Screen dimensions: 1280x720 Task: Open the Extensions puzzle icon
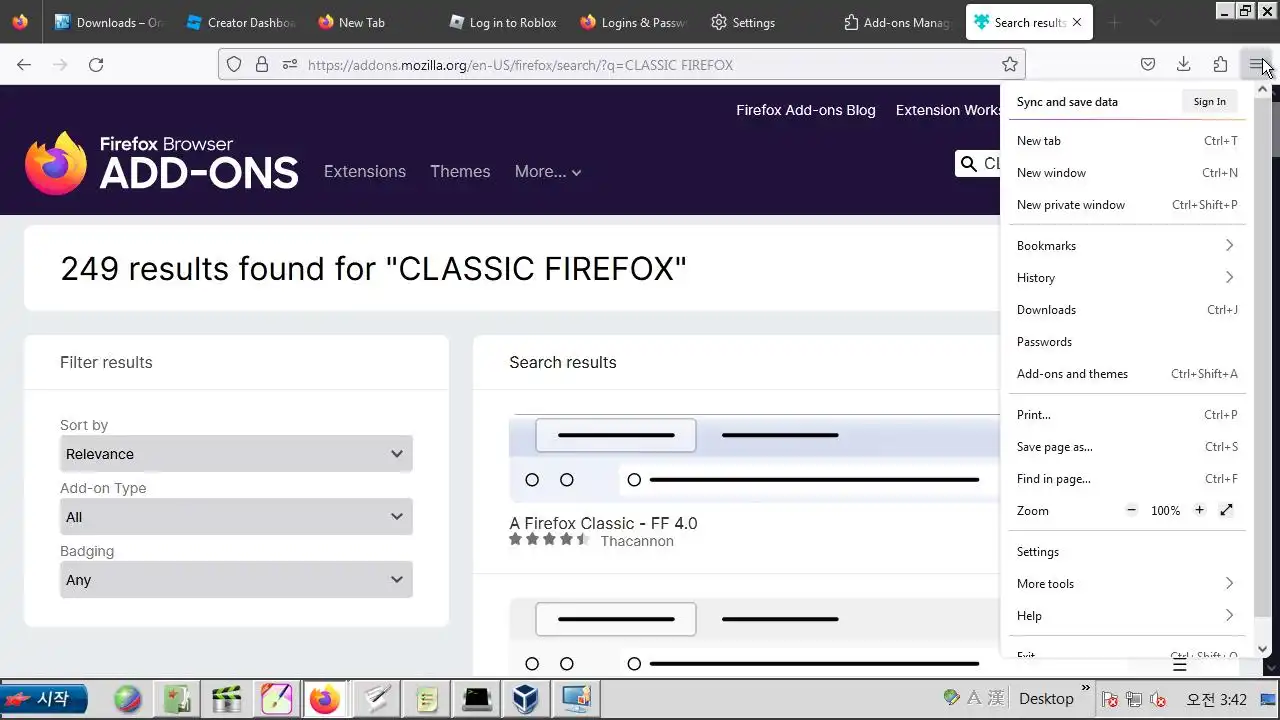[x=1220, y=64]
